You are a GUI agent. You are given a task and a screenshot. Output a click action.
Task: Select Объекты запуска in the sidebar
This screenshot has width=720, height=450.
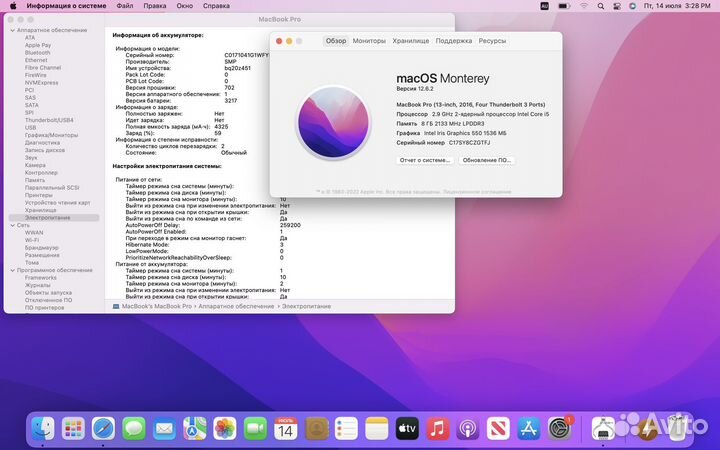tap(48, 293)
